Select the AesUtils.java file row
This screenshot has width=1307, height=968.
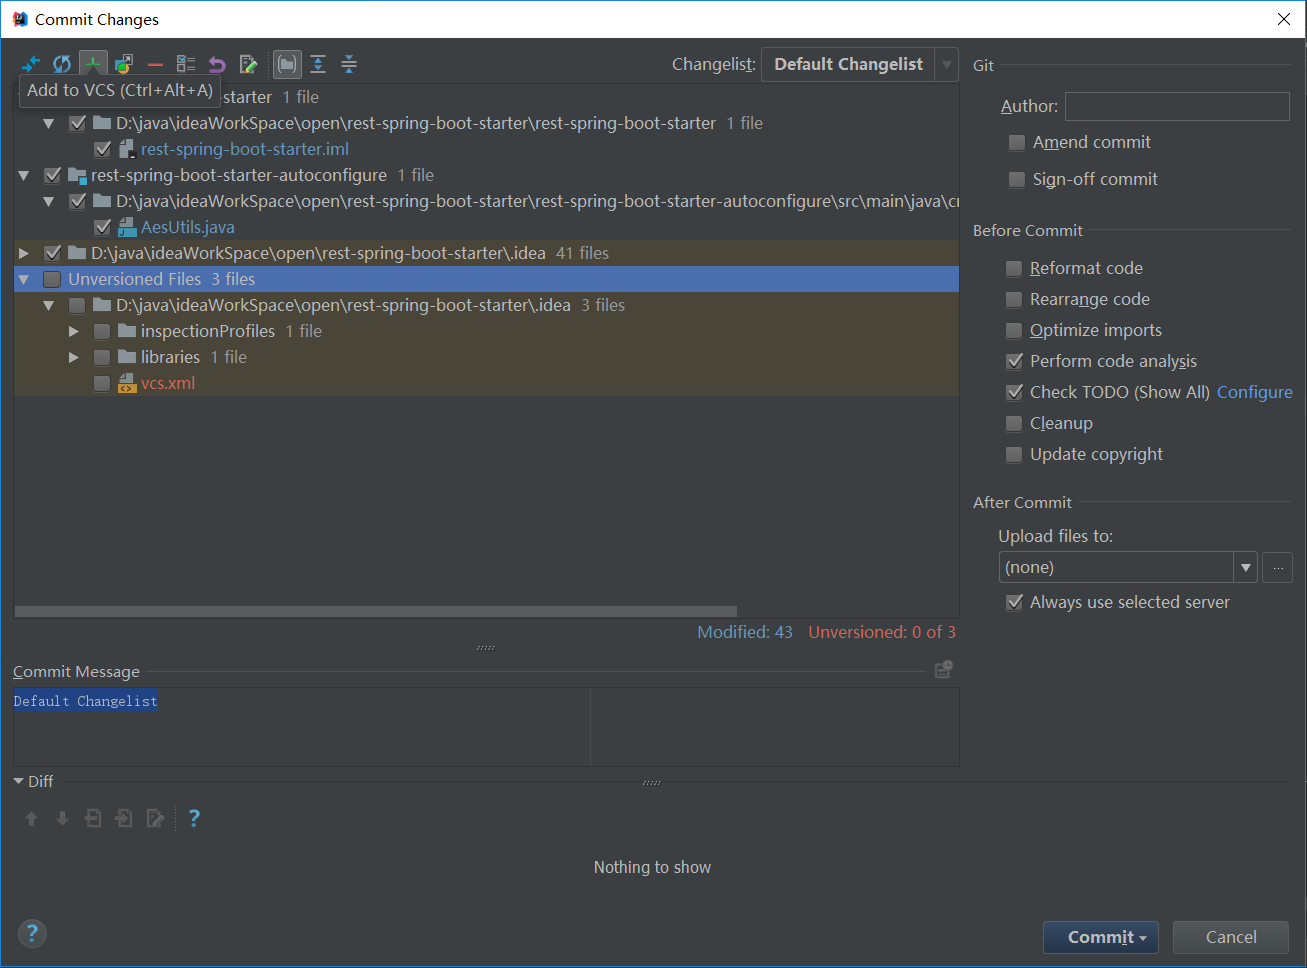487,227
